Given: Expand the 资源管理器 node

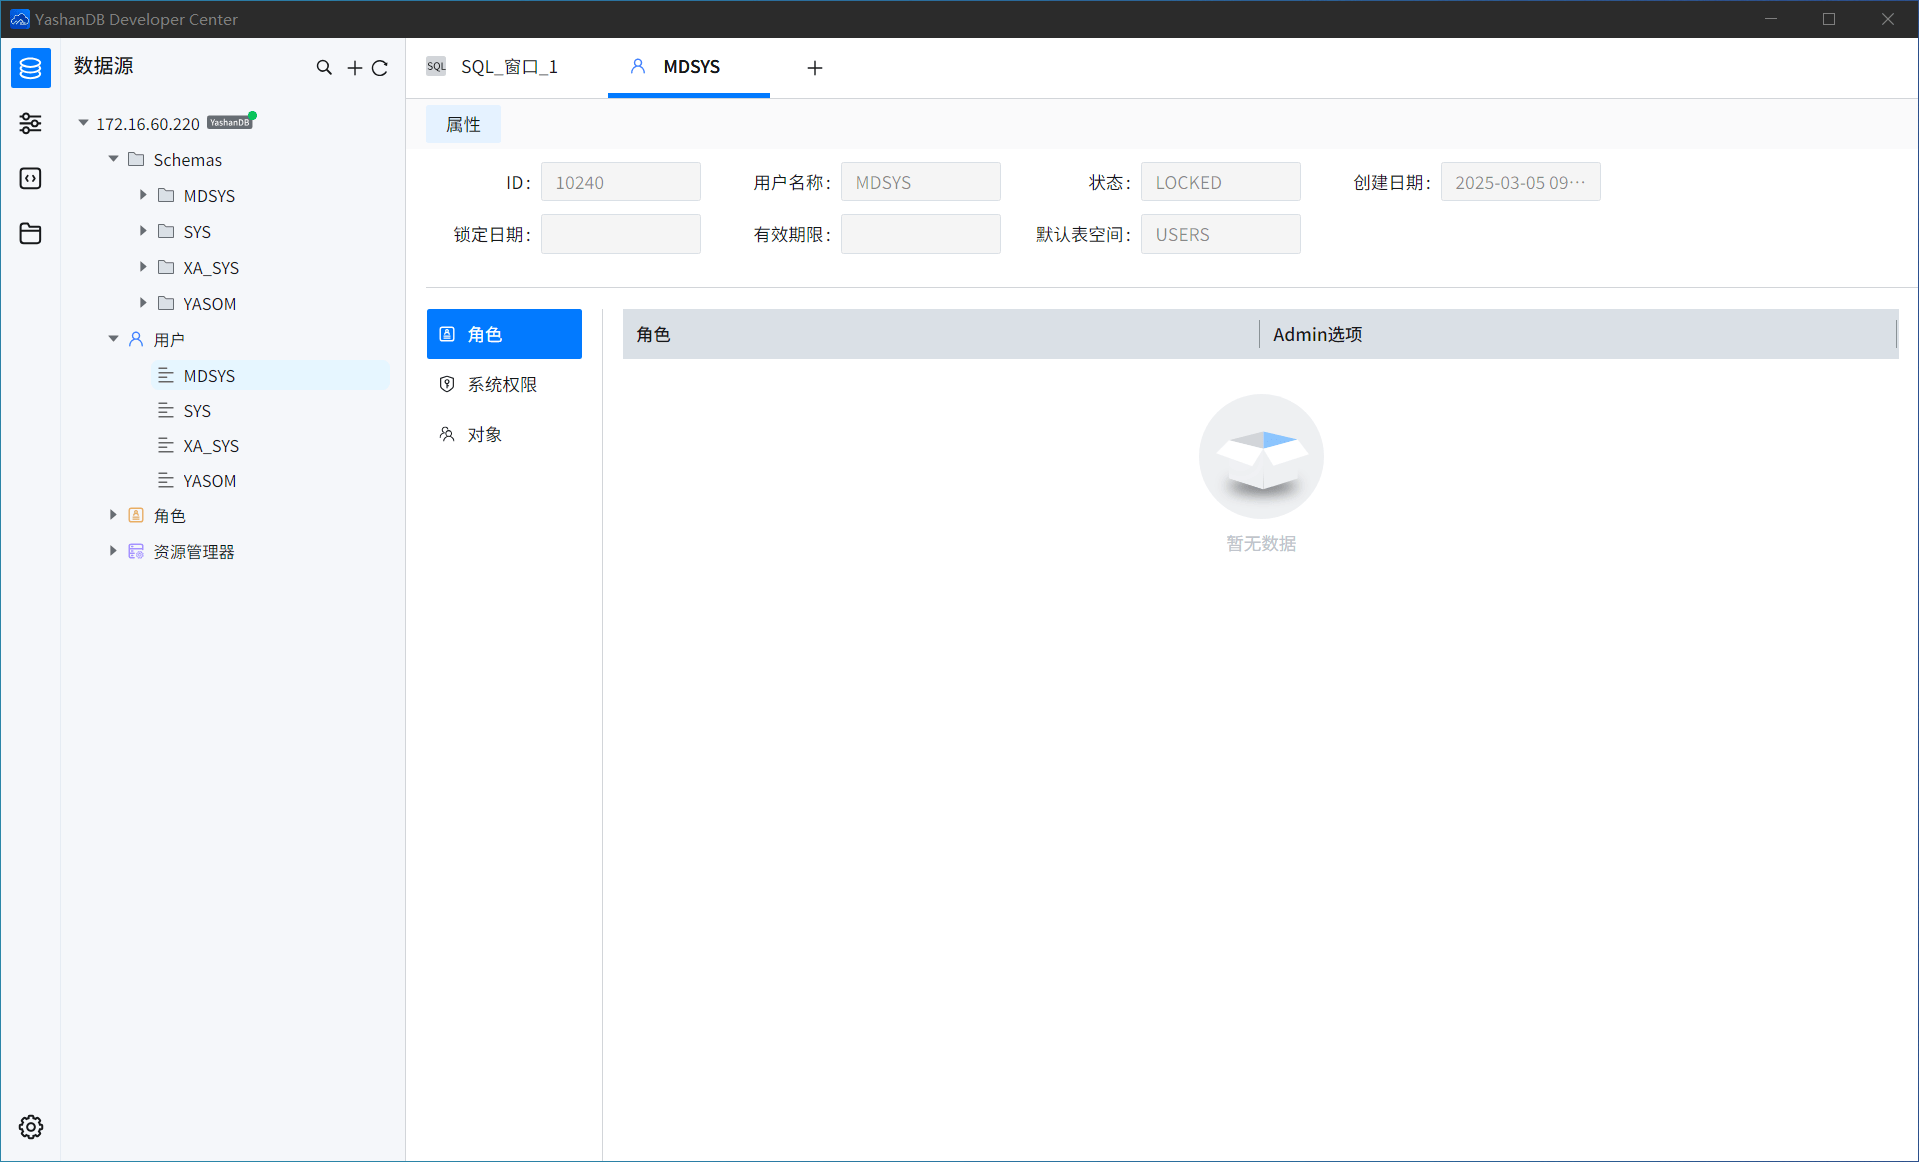Looking at the screenshot, I should [x=114, y=551].
